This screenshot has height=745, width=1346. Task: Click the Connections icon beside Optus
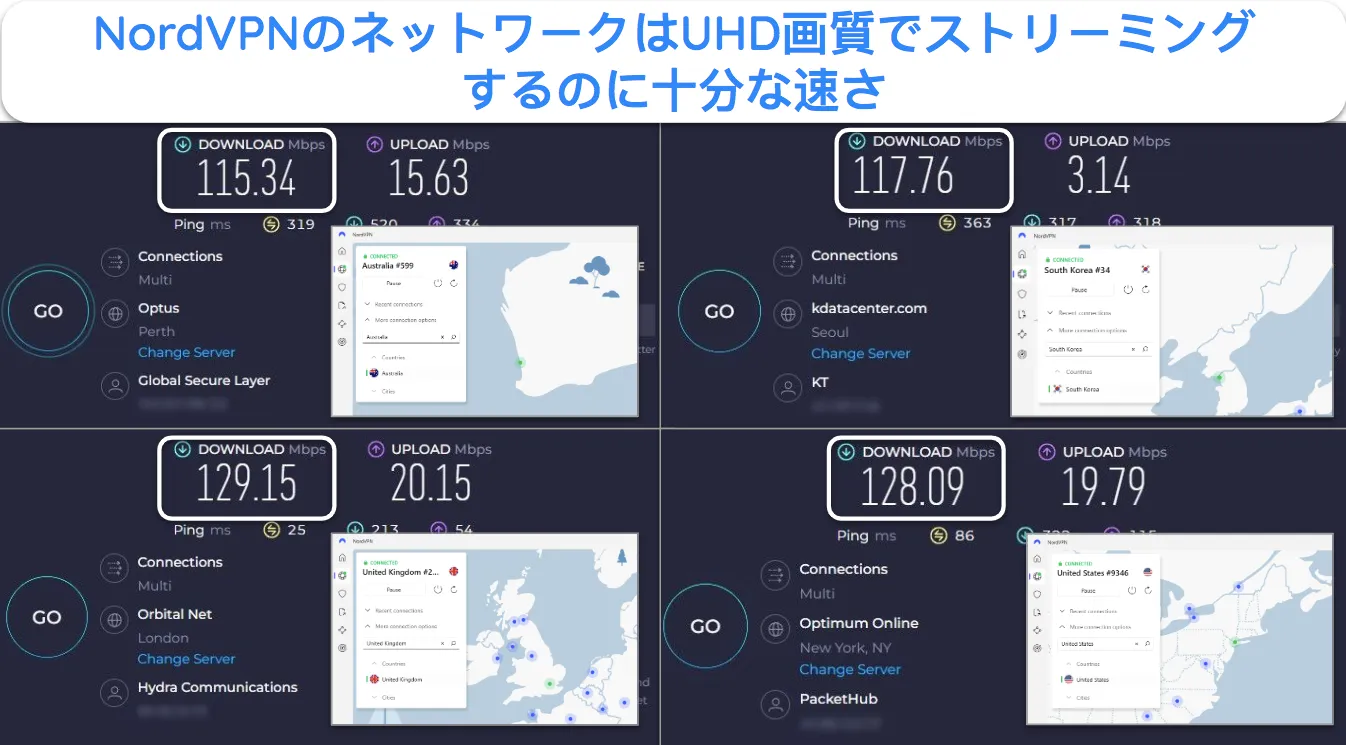pyautogui.click(x=115, y=263)
